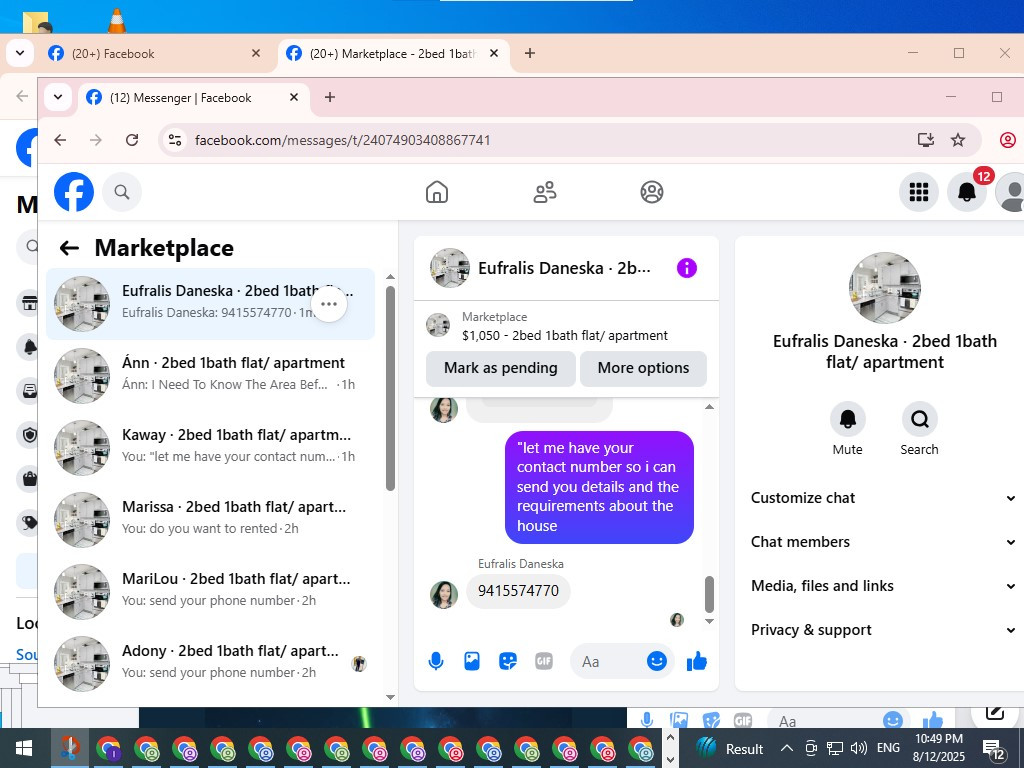Click browser back arrow in Messenger window

tap(60, 140)
